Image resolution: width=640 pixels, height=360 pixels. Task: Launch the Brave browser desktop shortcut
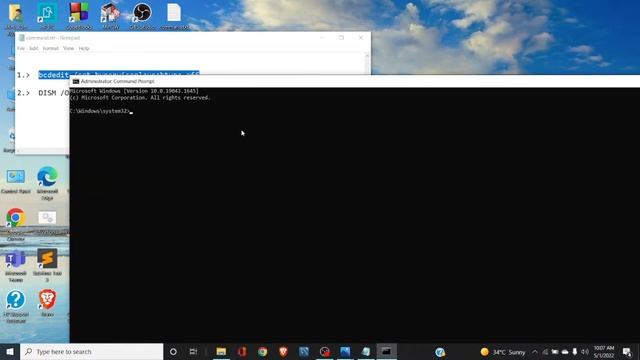pyautogui.click(x=47, y=303)
